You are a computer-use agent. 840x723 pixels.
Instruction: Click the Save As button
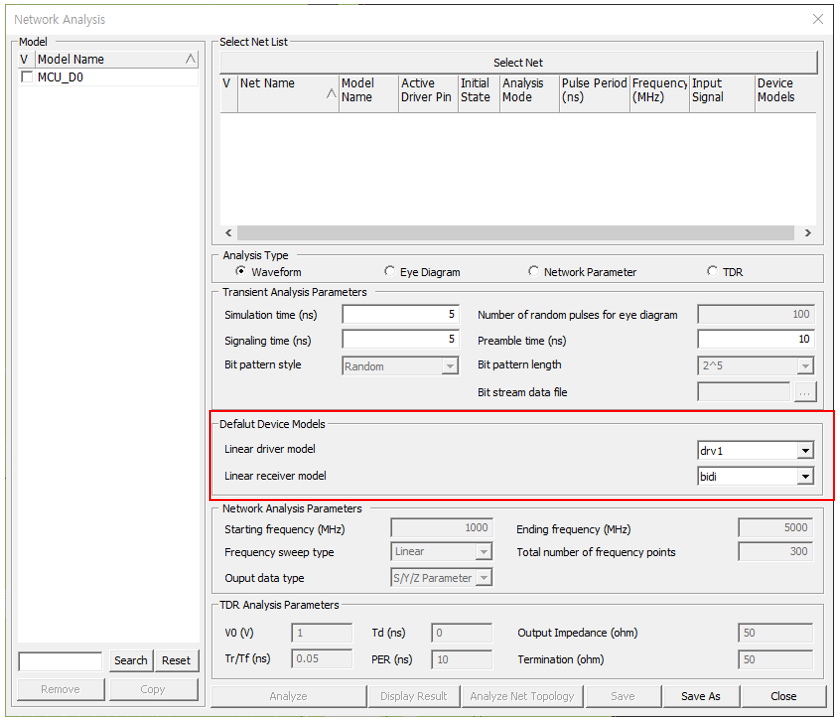point(700,696)
